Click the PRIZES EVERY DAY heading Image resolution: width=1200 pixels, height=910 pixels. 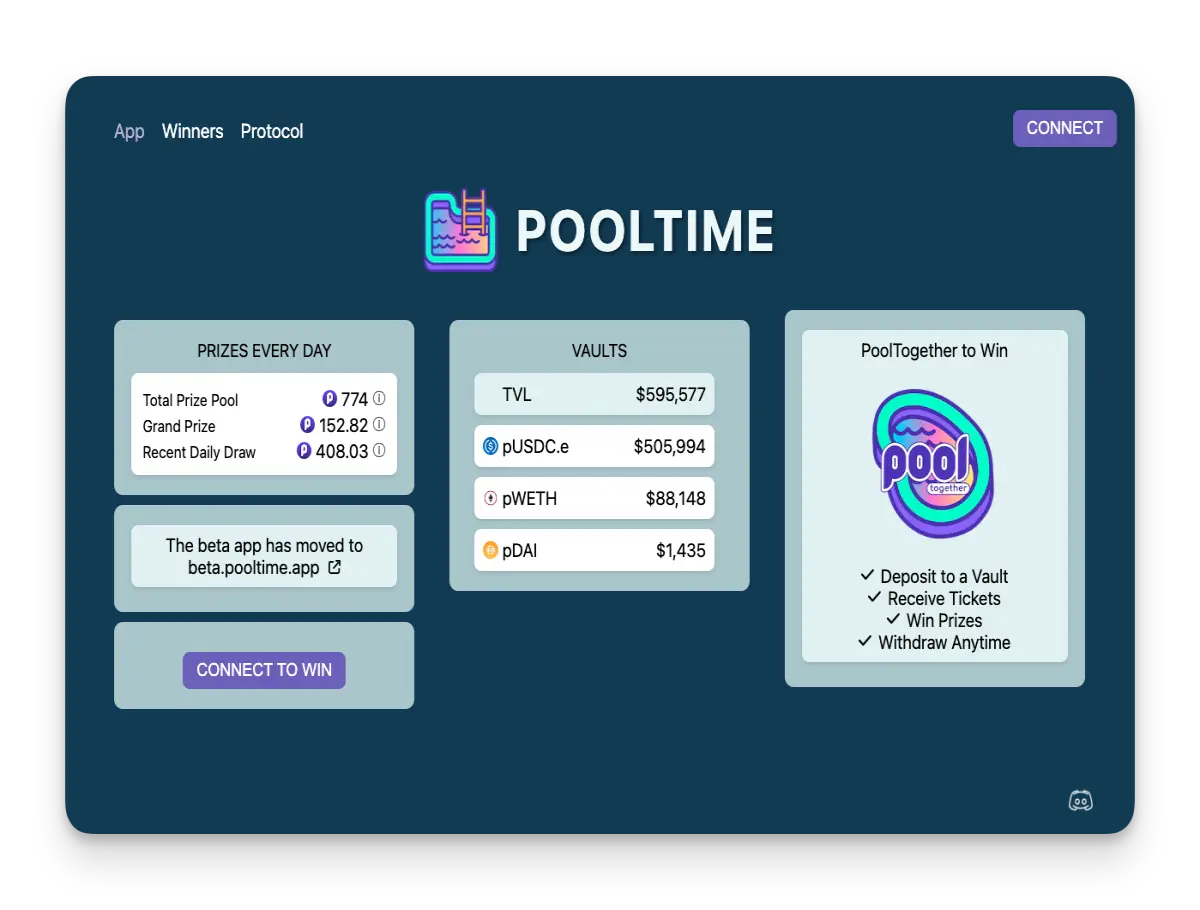264,351
